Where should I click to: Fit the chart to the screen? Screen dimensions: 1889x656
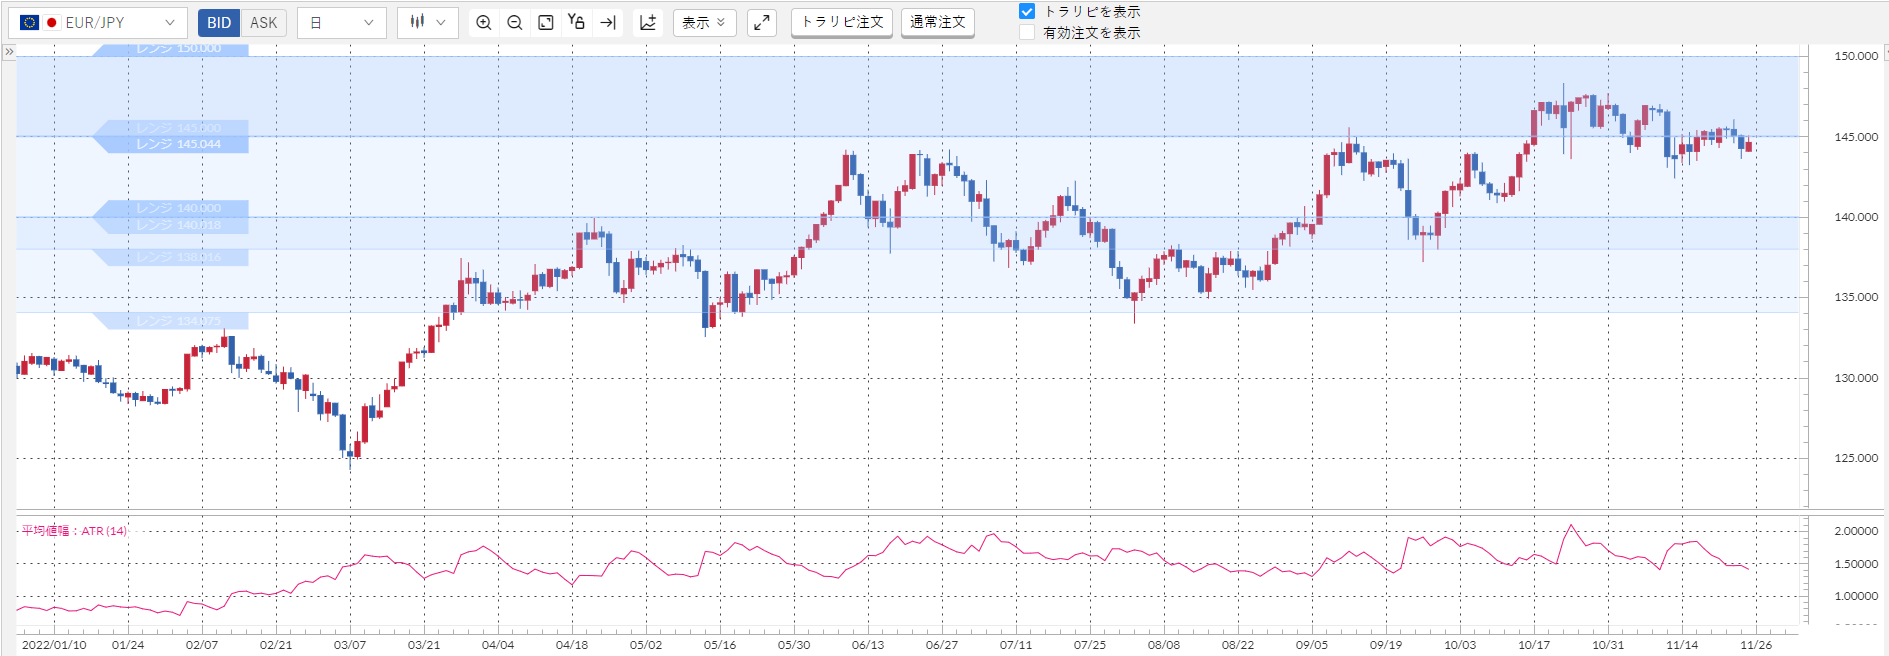[546, 22]
